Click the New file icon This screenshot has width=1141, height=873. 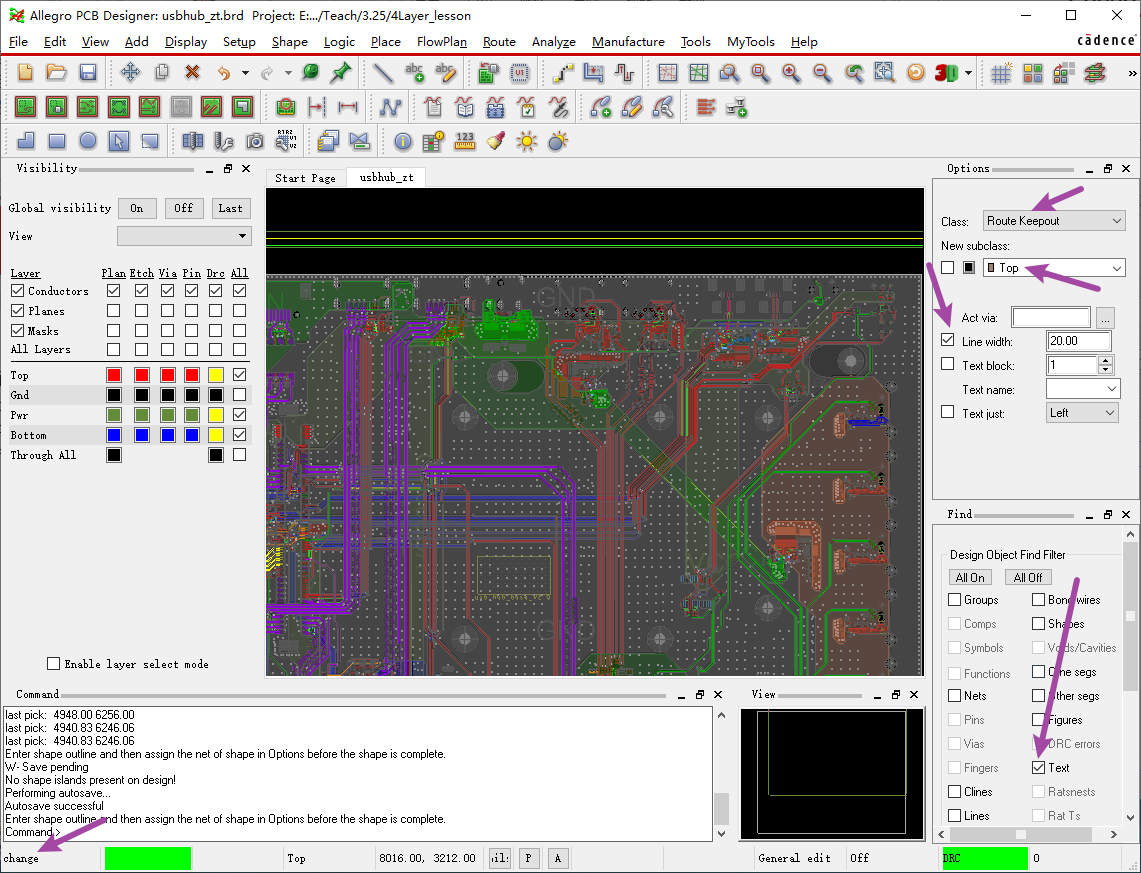pos(25,72)
